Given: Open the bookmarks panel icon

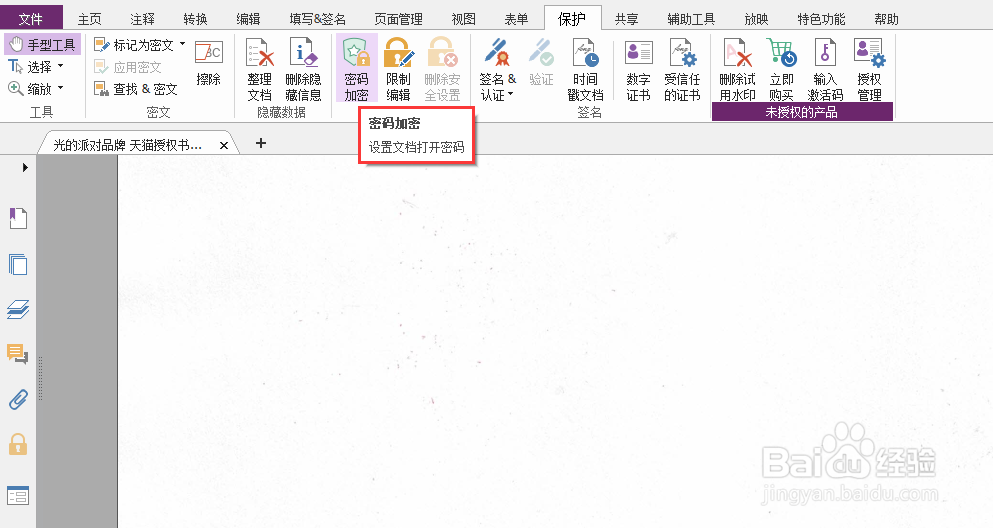Looking at the screenshot, I should coord(18,218).
